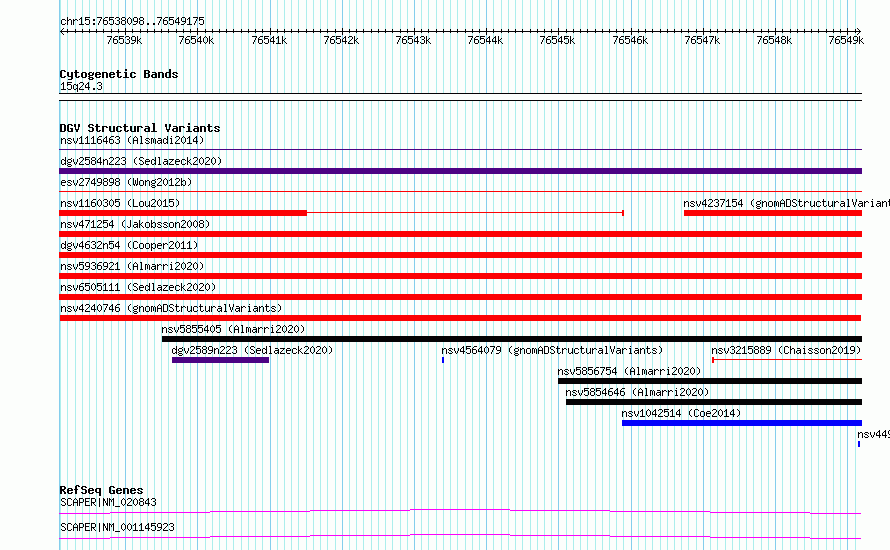Click the 76539k ruler tick label

click(x=124, y=40)
